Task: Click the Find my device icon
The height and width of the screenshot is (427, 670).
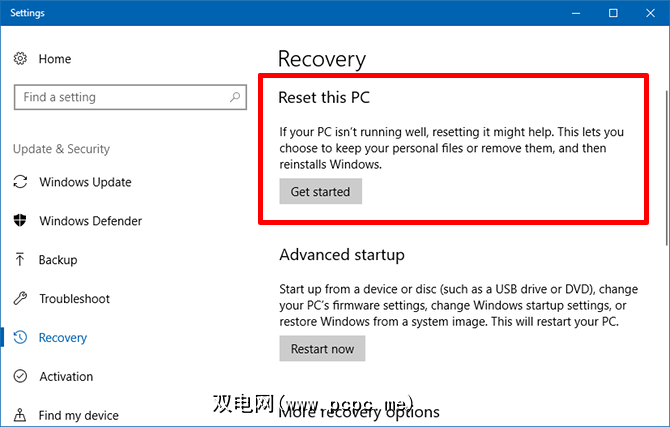Action: pyautogui.click(x=20, y=415)
